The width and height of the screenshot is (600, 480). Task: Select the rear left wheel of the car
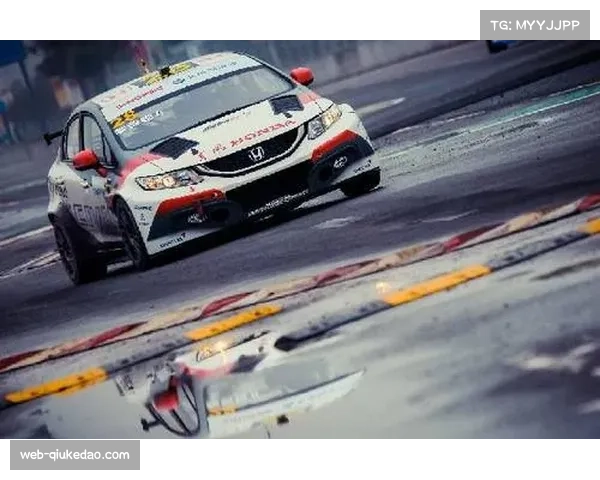(75, 250)
